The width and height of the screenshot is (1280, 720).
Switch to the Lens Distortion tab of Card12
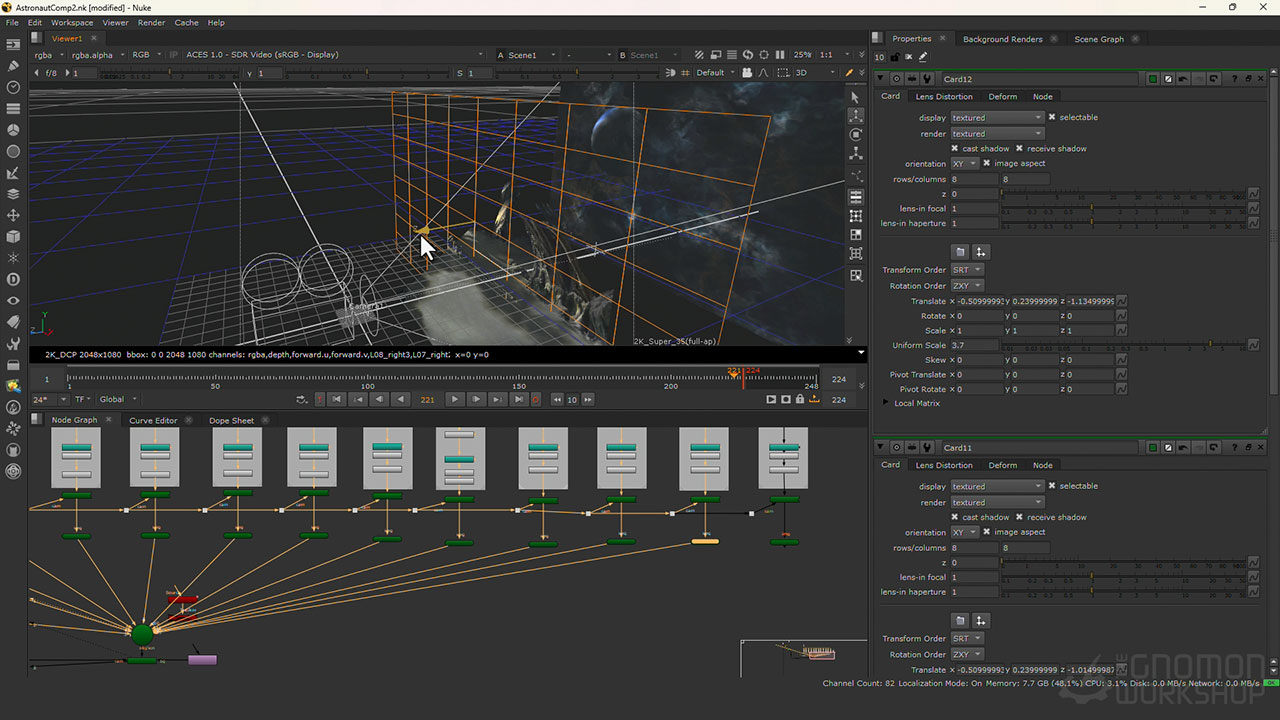[x=944, y=96]
